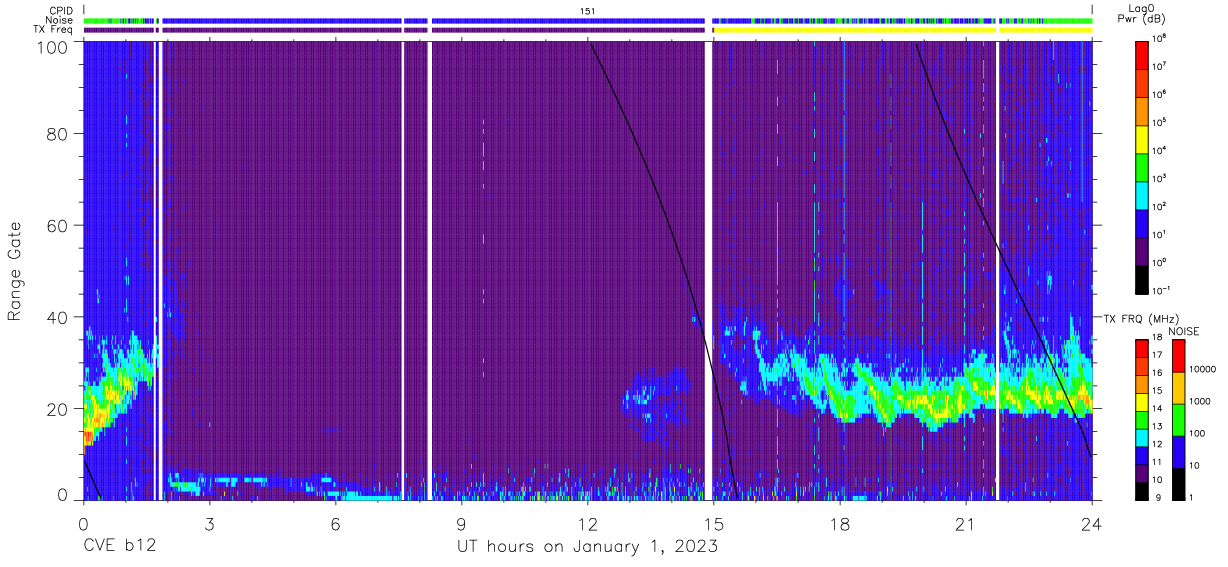Click the '6' tick on UT hours axis
Screen dimensions: 1228x567
click(335, 522)
